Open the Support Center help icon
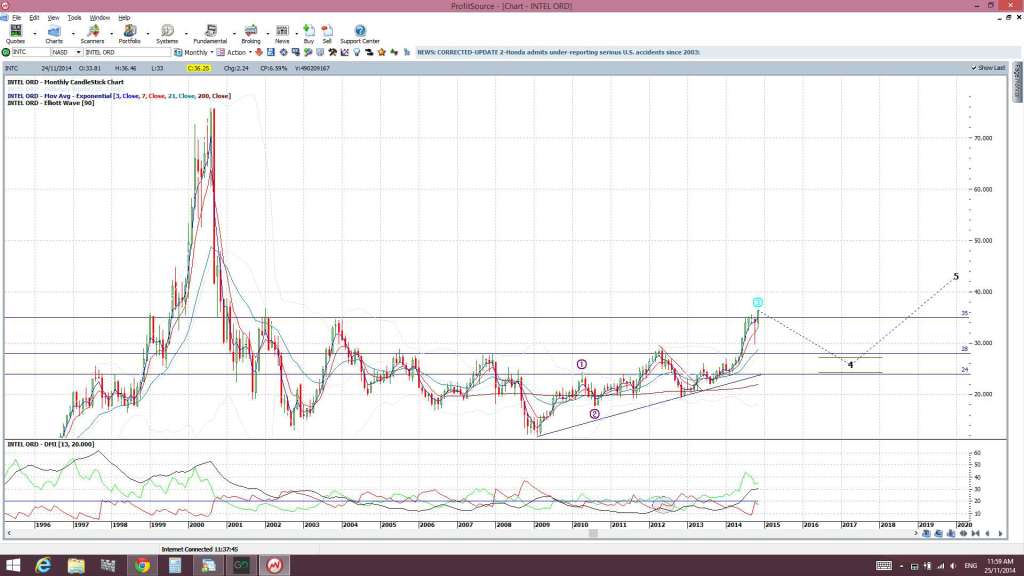This screenshot has height=576, width=1024. 360,34
